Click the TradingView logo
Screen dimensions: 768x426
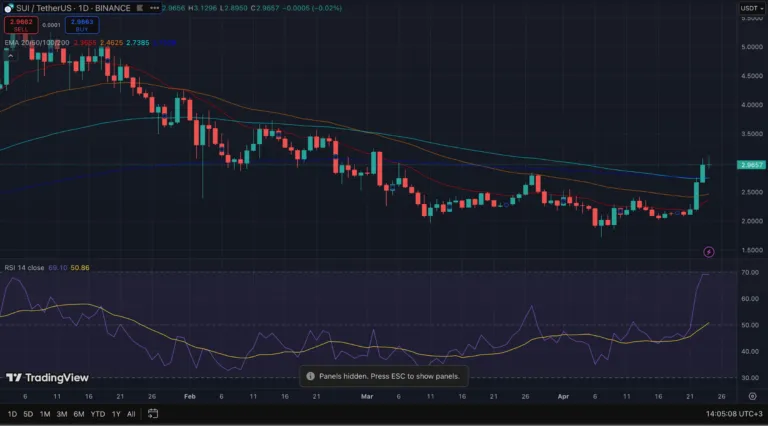pos(47,378)
